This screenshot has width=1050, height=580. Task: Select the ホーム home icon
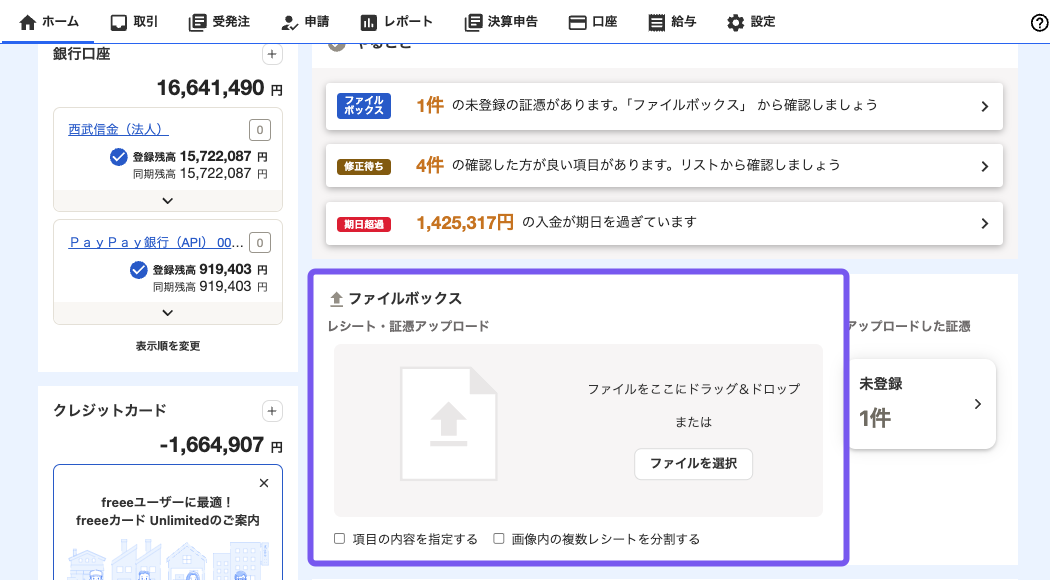pyautogui.click(x=26, y=20)
